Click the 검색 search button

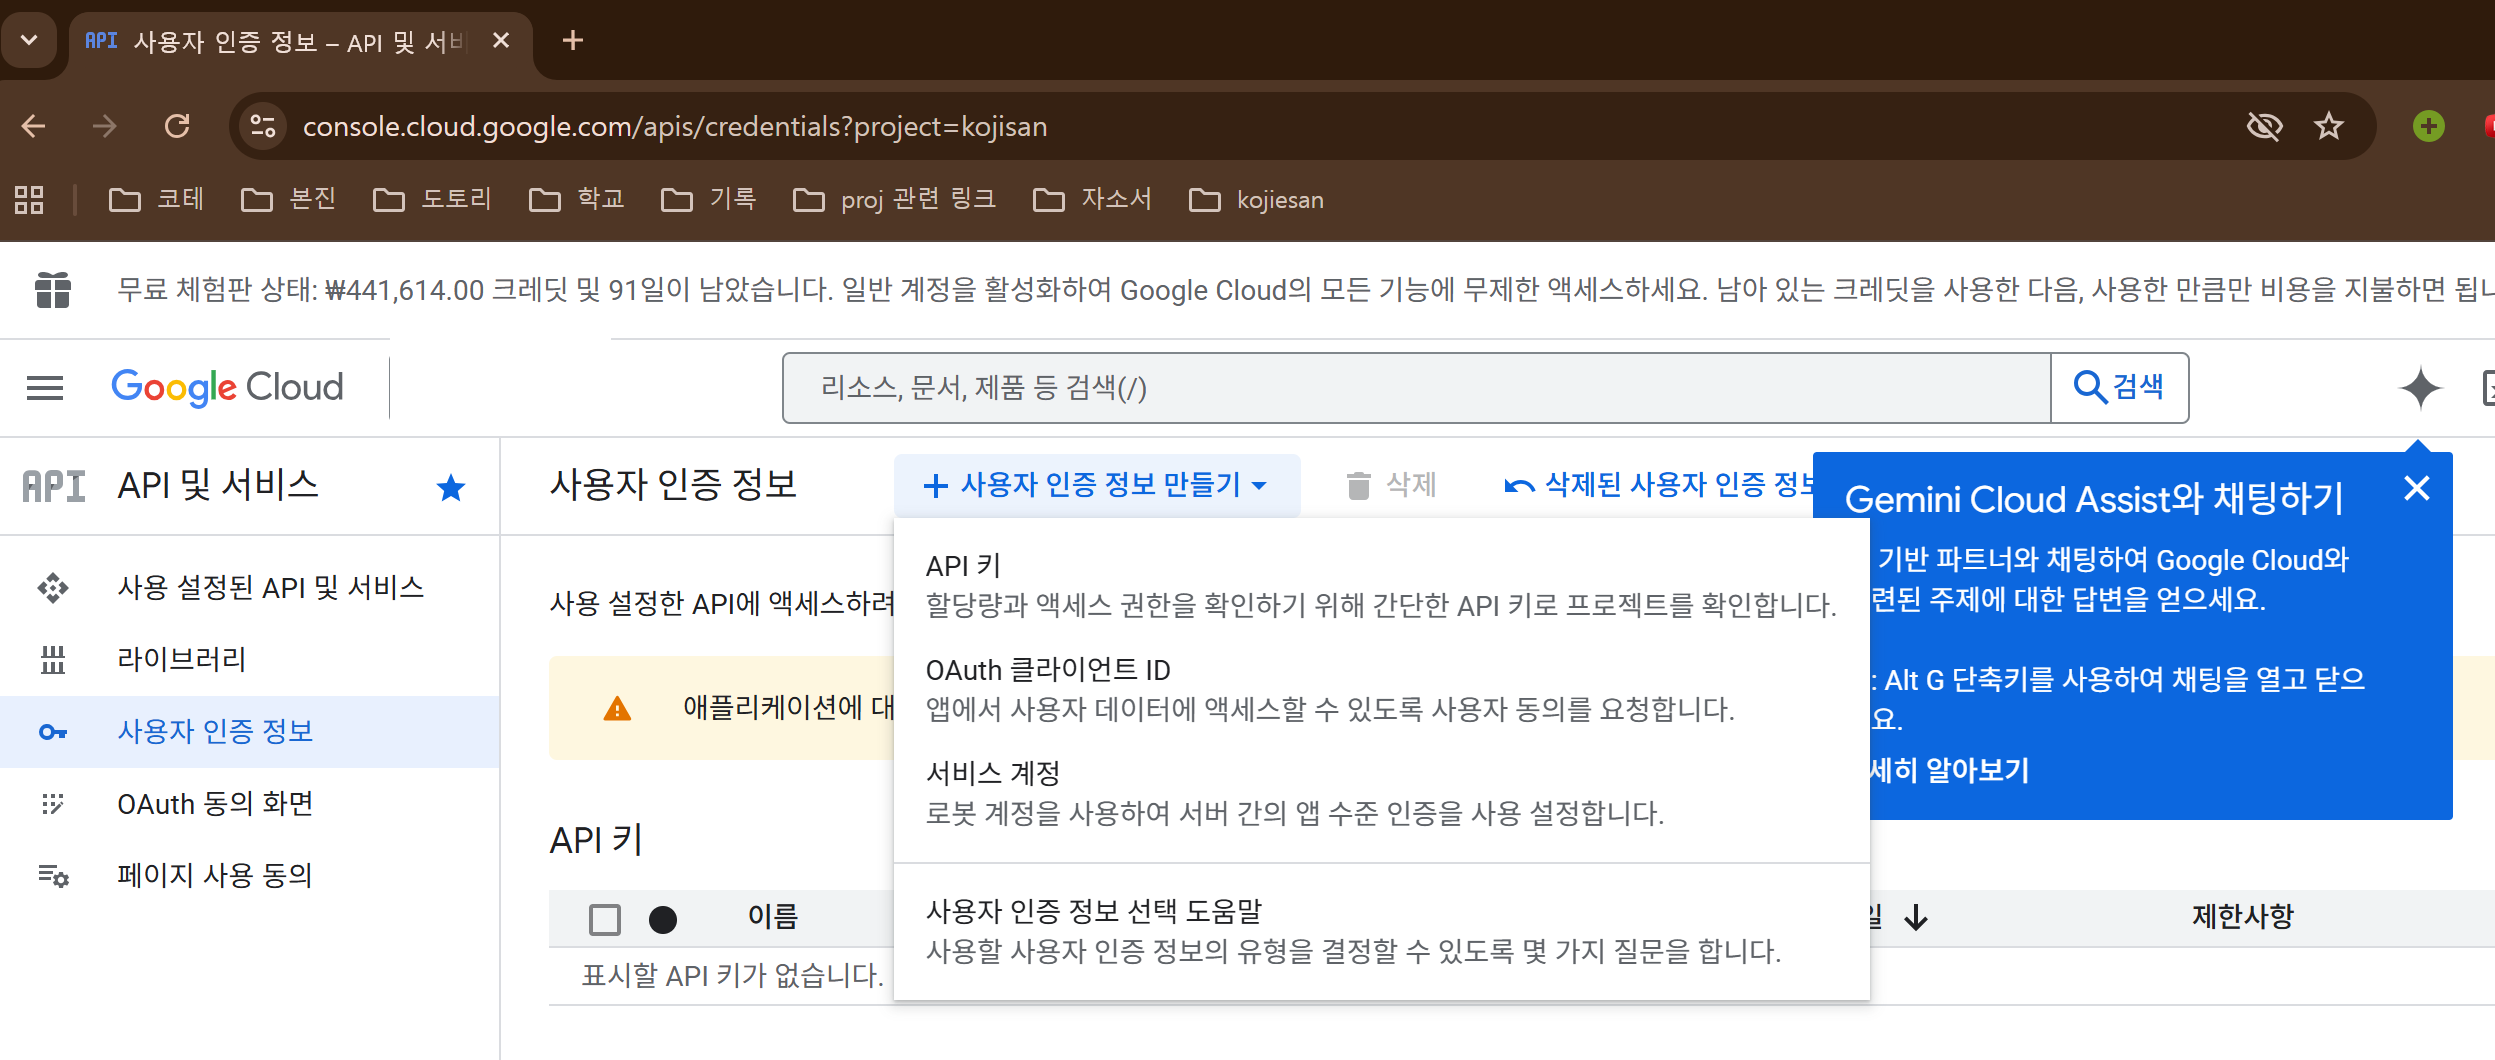pos(2119,388)
